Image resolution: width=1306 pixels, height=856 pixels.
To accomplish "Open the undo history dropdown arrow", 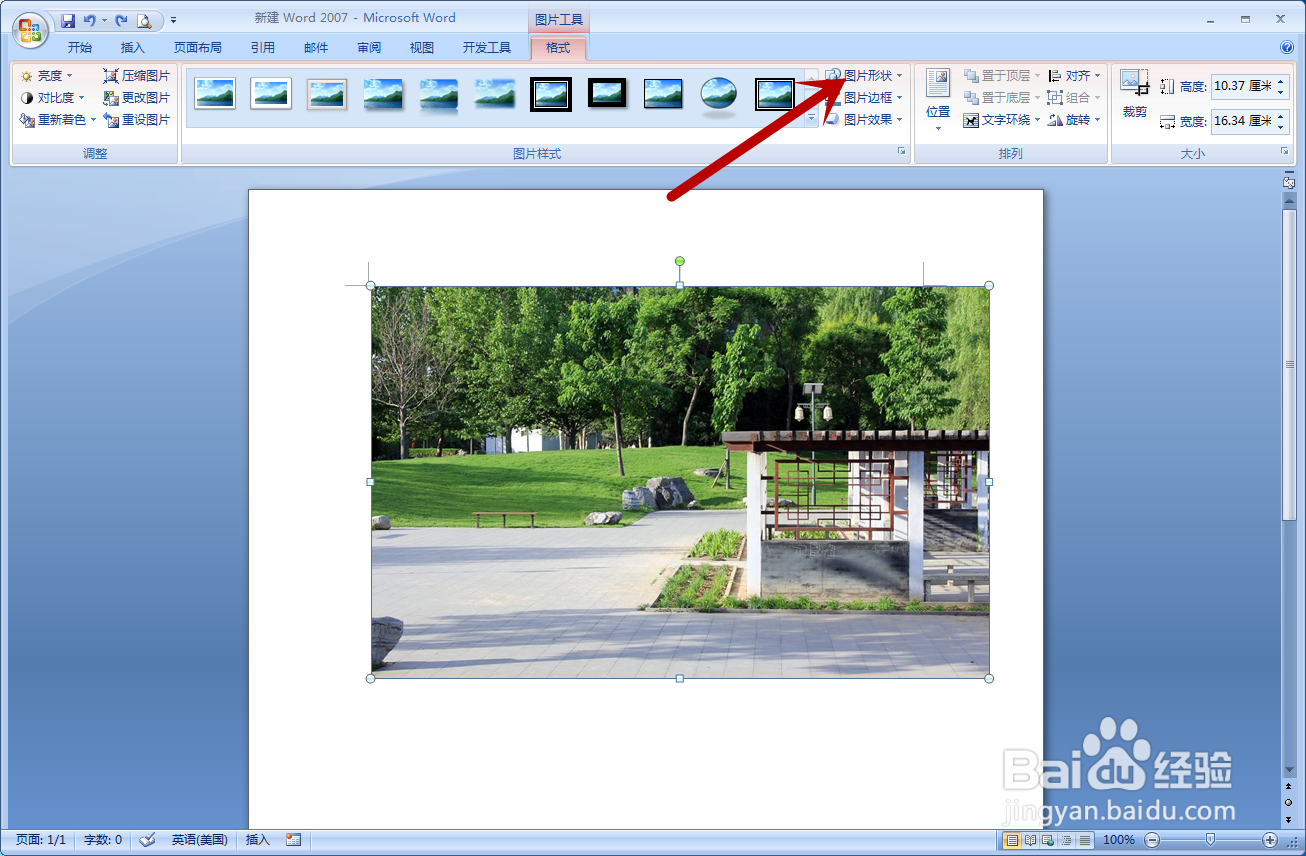I will [104, 20].
